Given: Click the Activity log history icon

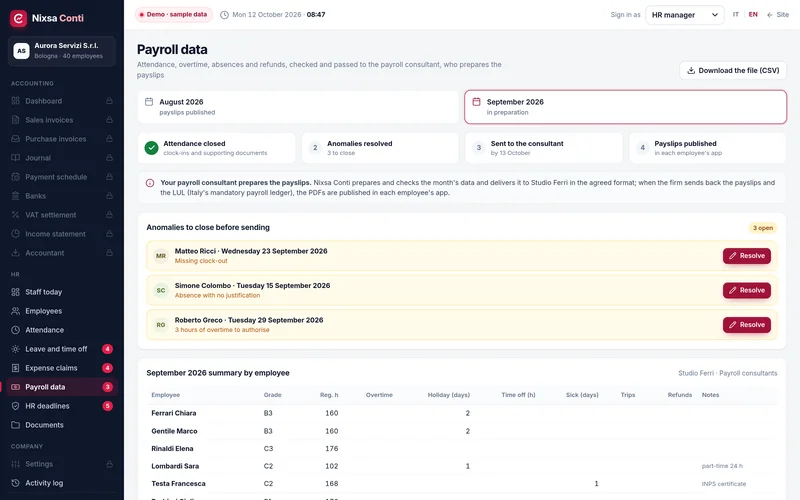Looking at the screenshot, I should (15, 483).
